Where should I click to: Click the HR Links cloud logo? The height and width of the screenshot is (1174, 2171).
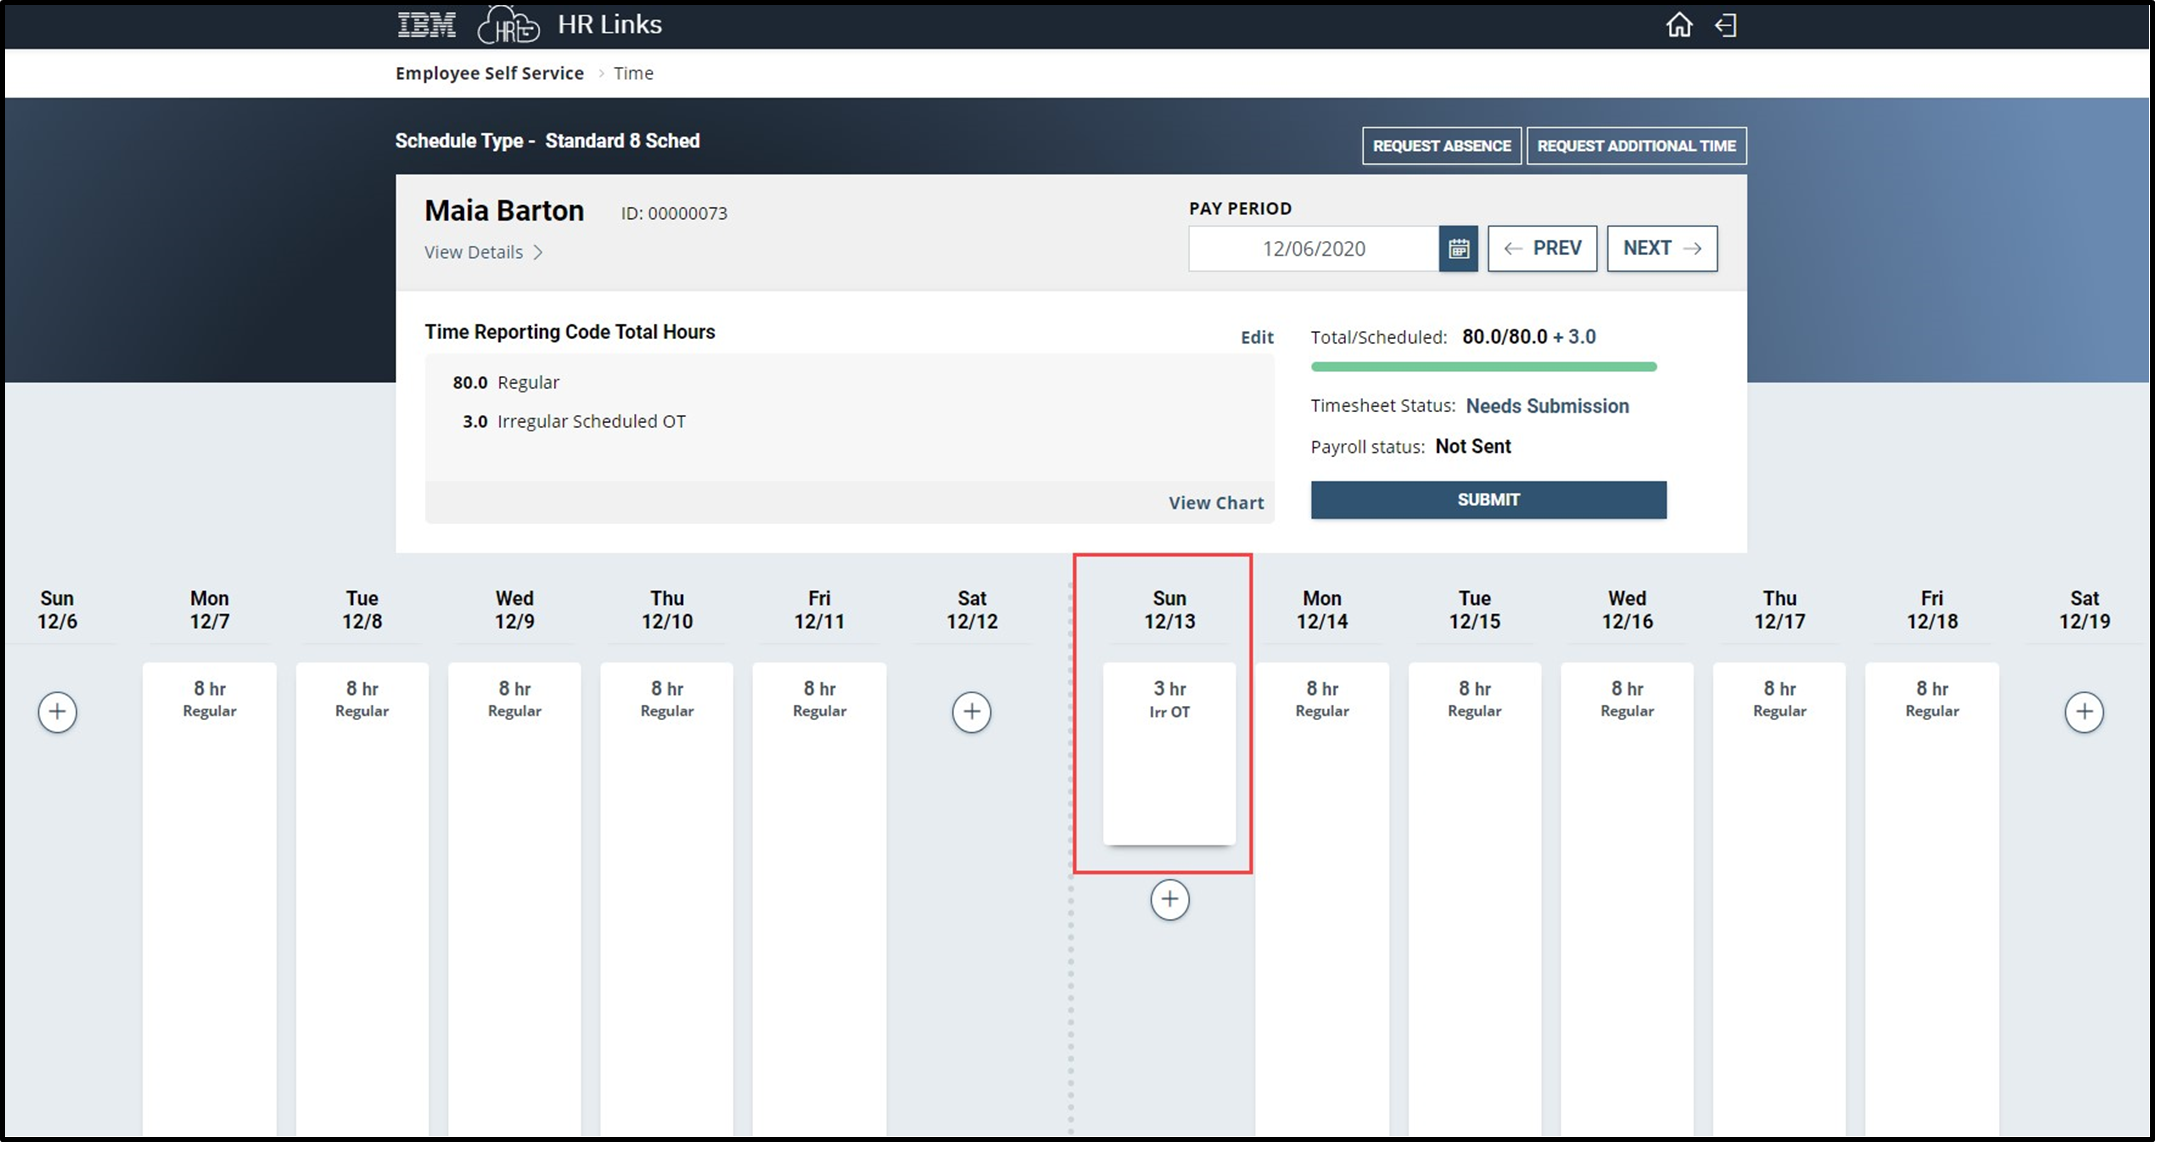point(508,24)
